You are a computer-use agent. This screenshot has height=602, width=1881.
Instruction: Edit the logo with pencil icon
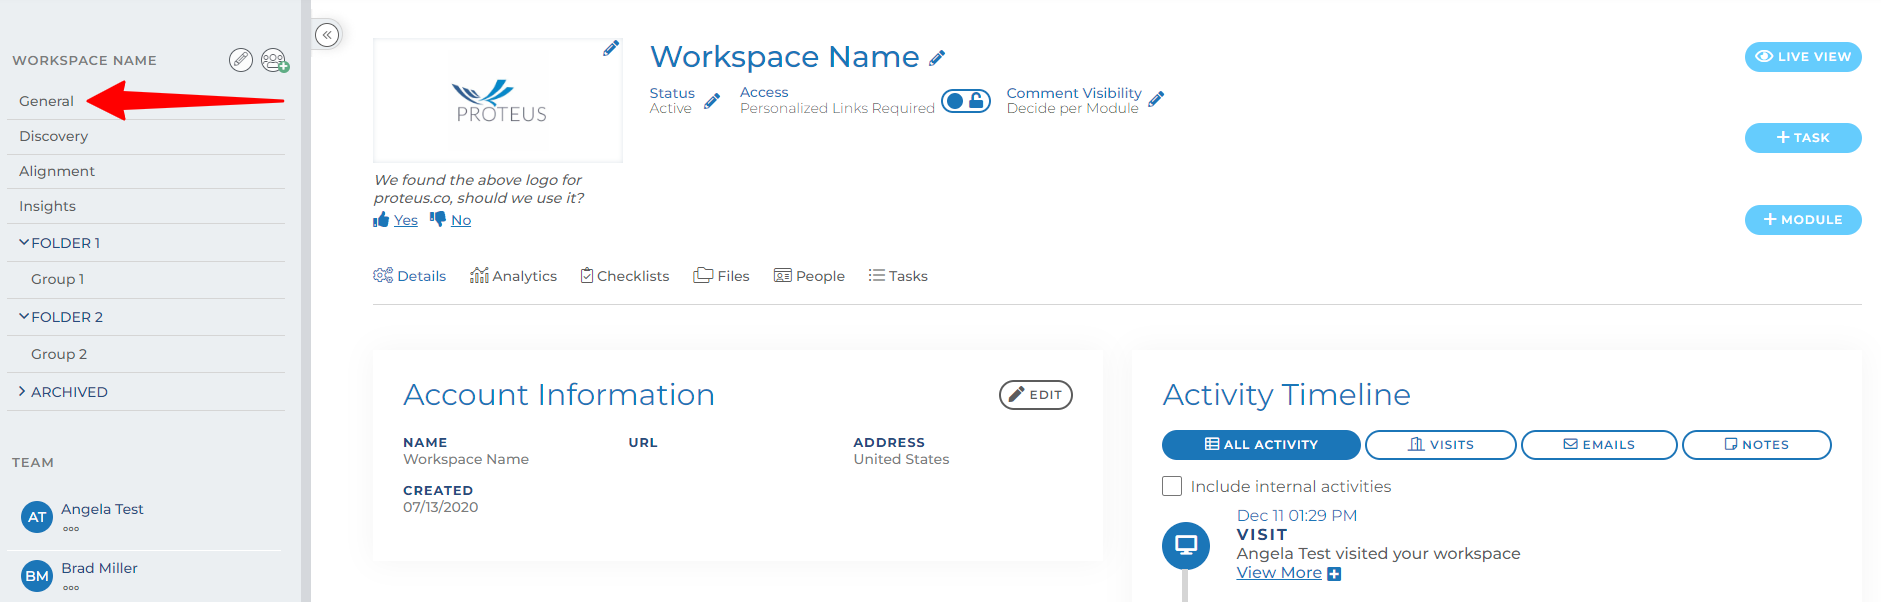pos(611,48)
